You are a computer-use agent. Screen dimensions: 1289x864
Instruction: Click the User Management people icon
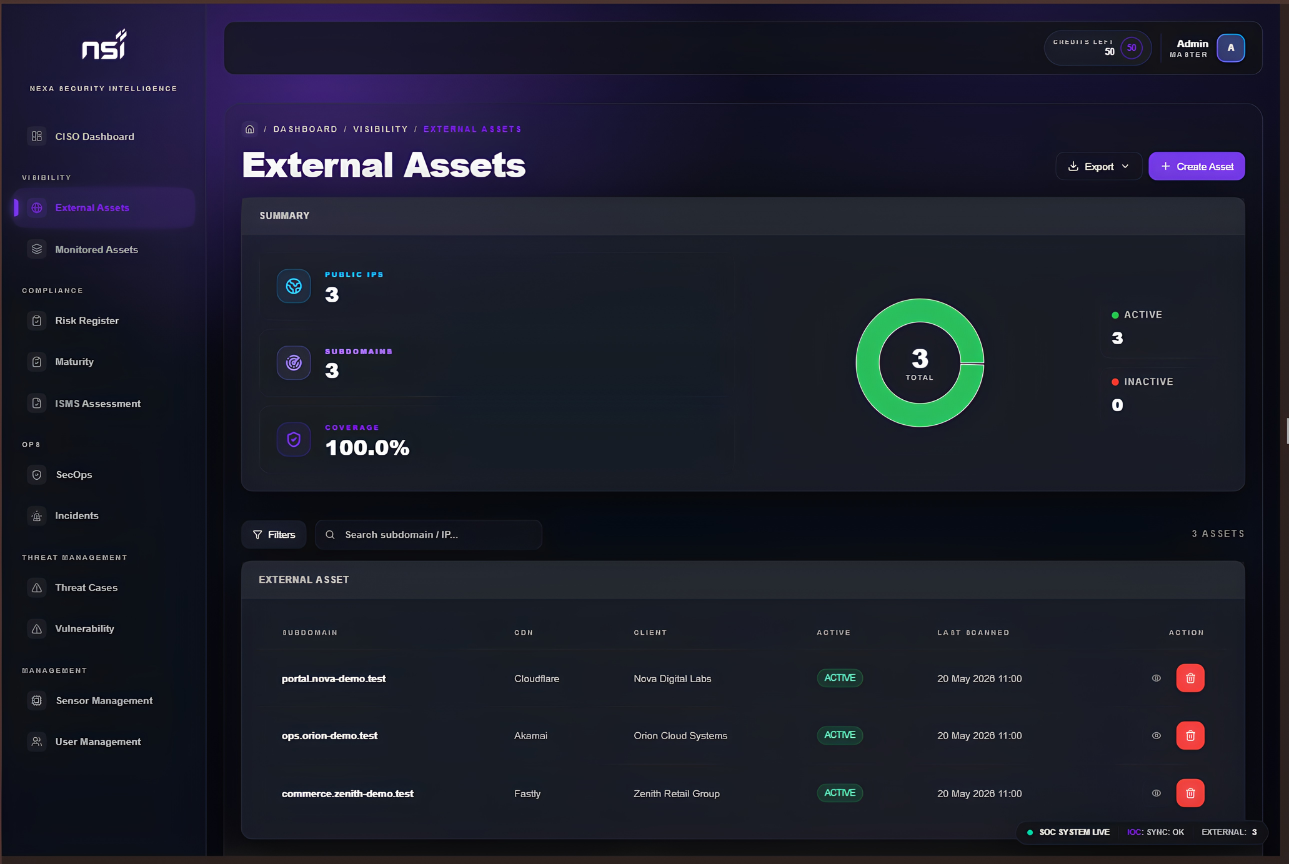tap(37, 742)
